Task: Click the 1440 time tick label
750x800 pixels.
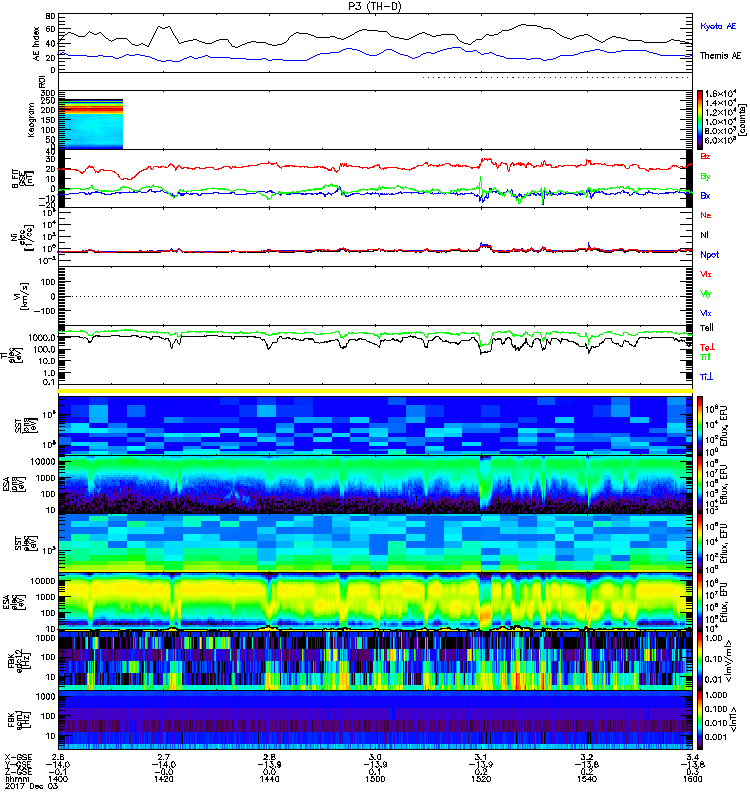Action: (269, 779)
